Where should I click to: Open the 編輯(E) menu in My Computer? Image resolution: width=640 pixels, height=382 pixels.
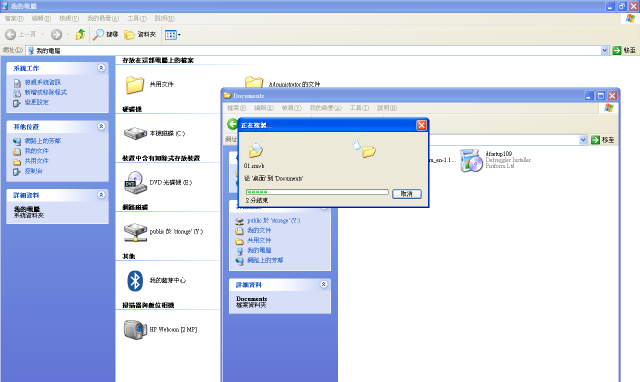point(41,18)
